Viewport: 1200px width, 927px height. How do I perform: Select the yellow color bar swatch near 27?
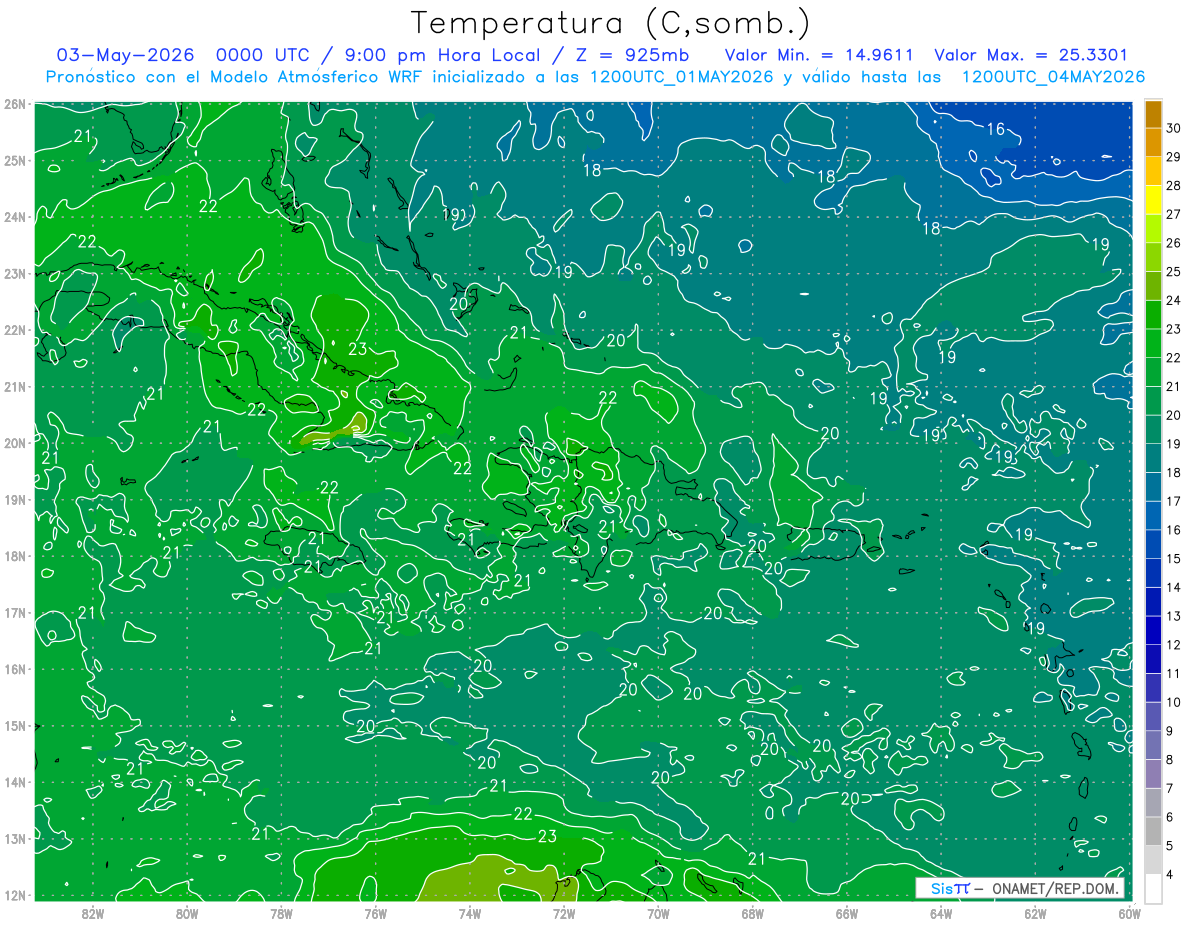click(1153, 201)
